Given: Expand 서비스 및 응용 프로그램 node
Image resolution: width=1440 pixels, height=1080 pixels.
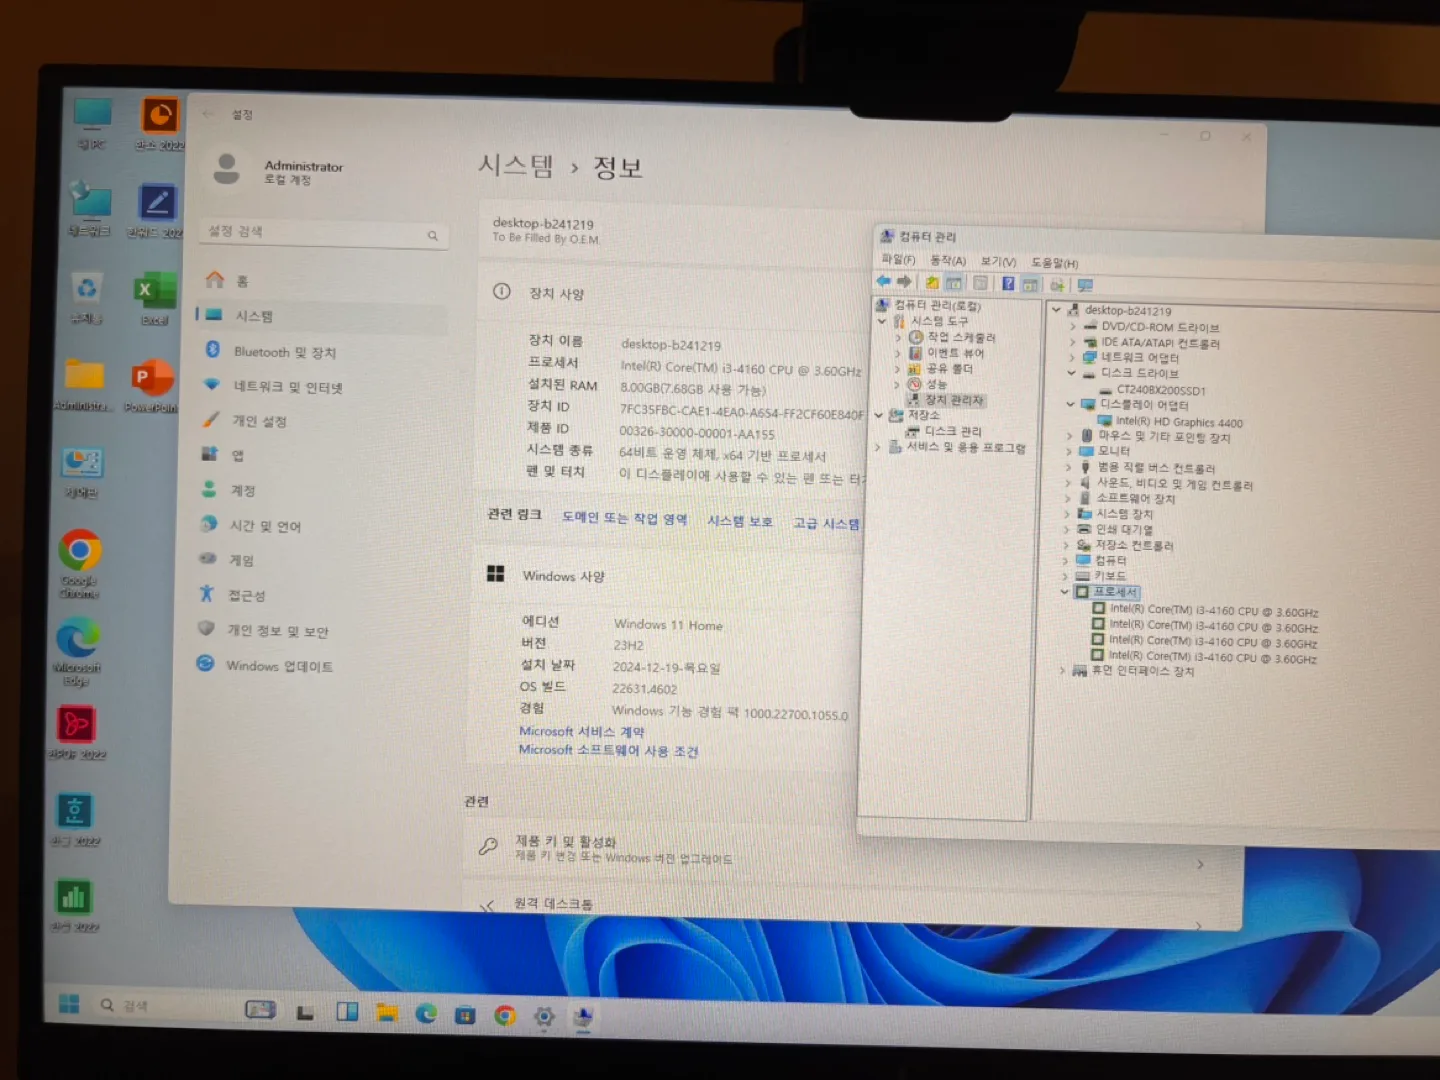Looking at the screenshot, I should click(878, 447).
